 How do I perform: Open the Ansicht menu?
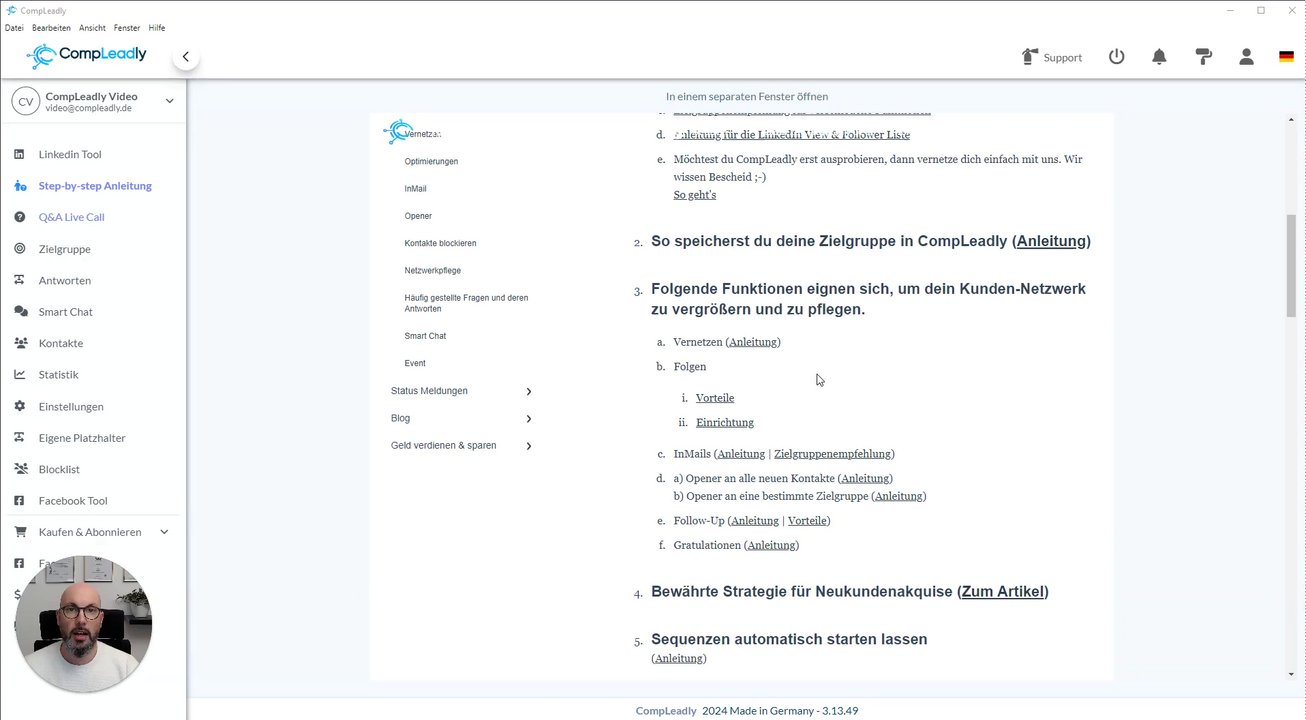pos(92,28)
